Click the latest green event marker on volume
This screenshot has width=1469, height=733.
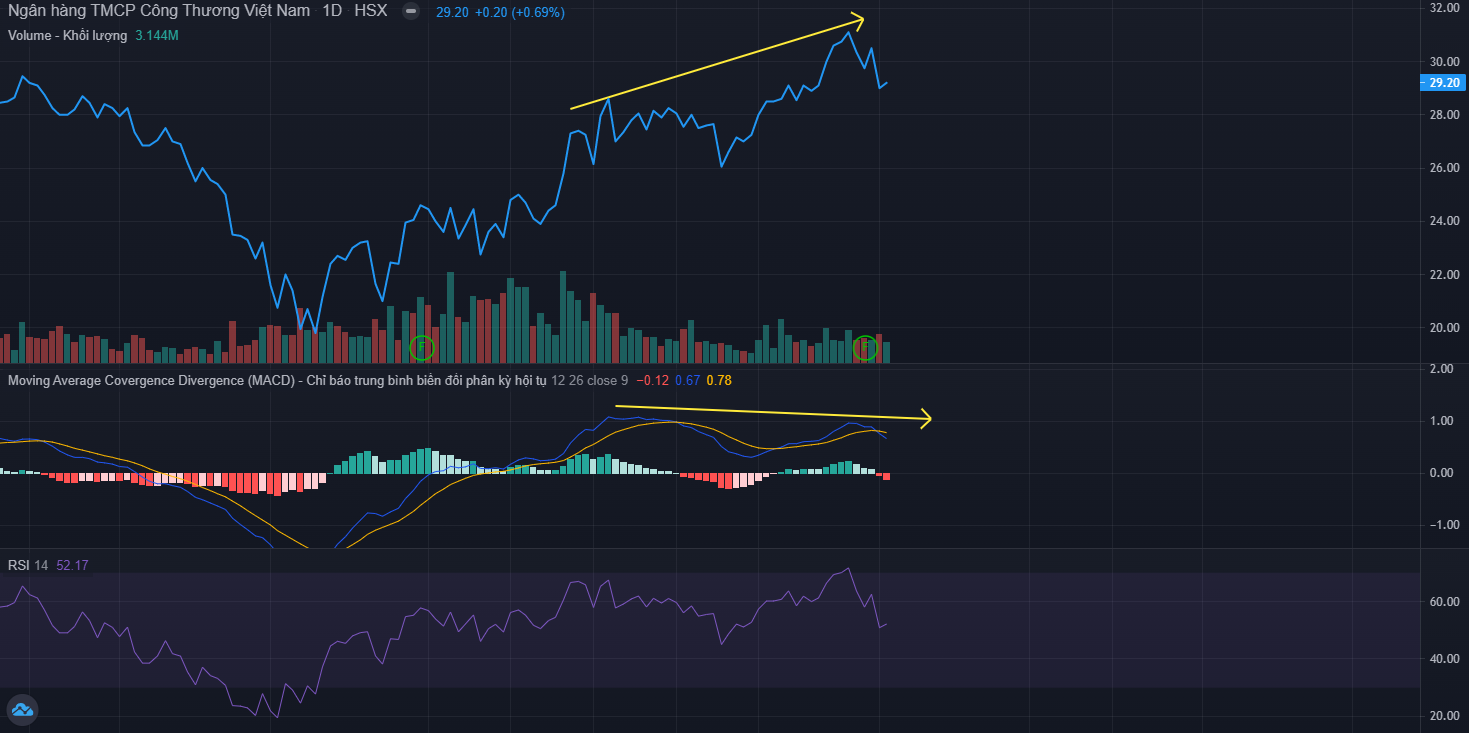pyautogui.click(x=865, y=348)
